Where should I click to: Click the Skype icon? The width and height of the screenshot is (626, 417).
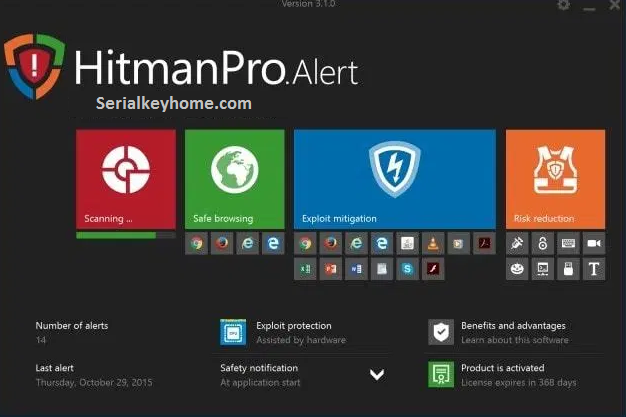(x=408, y=269)
